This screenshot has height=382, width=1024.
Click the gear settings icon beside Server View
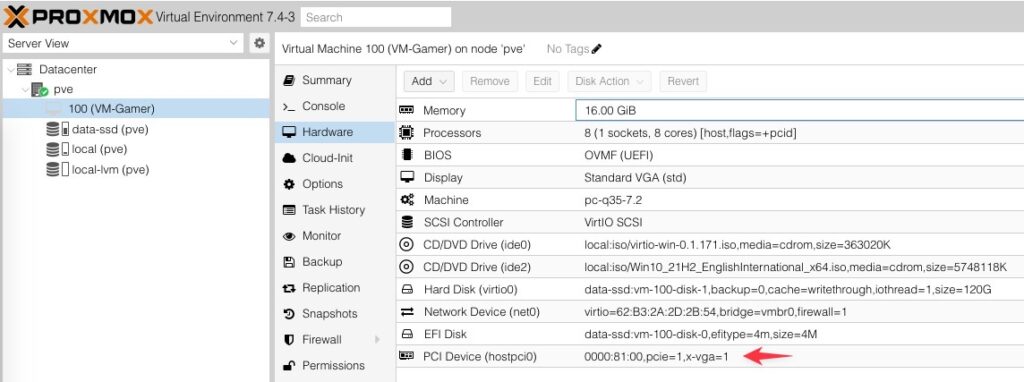pos(259,43)
